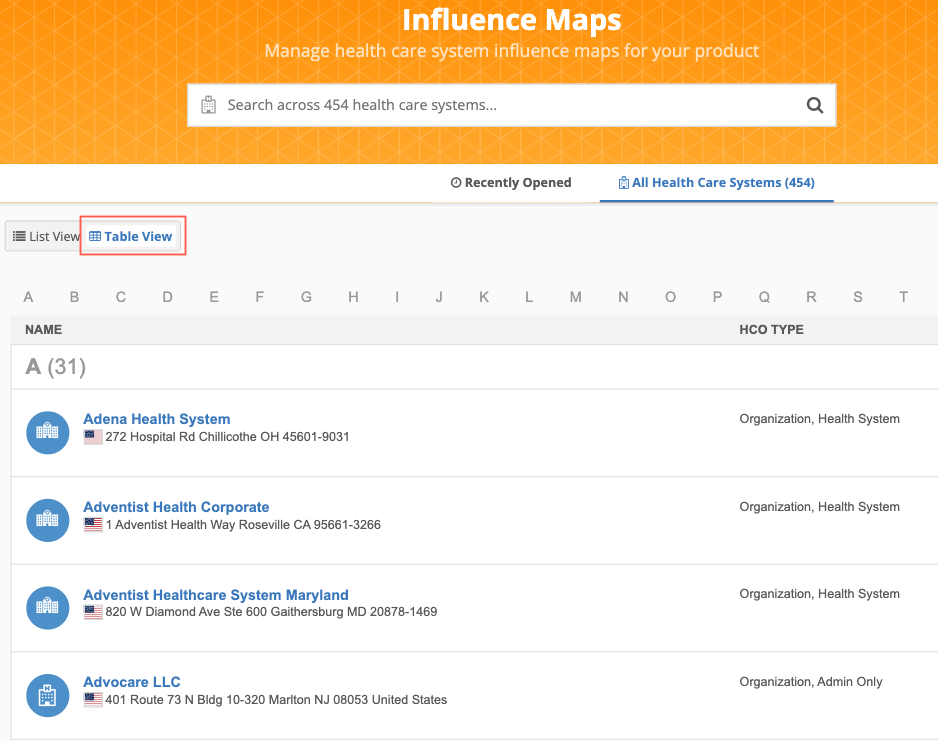Switch to List View
This screenshot has height=741, width=938.
click(45, 236)
